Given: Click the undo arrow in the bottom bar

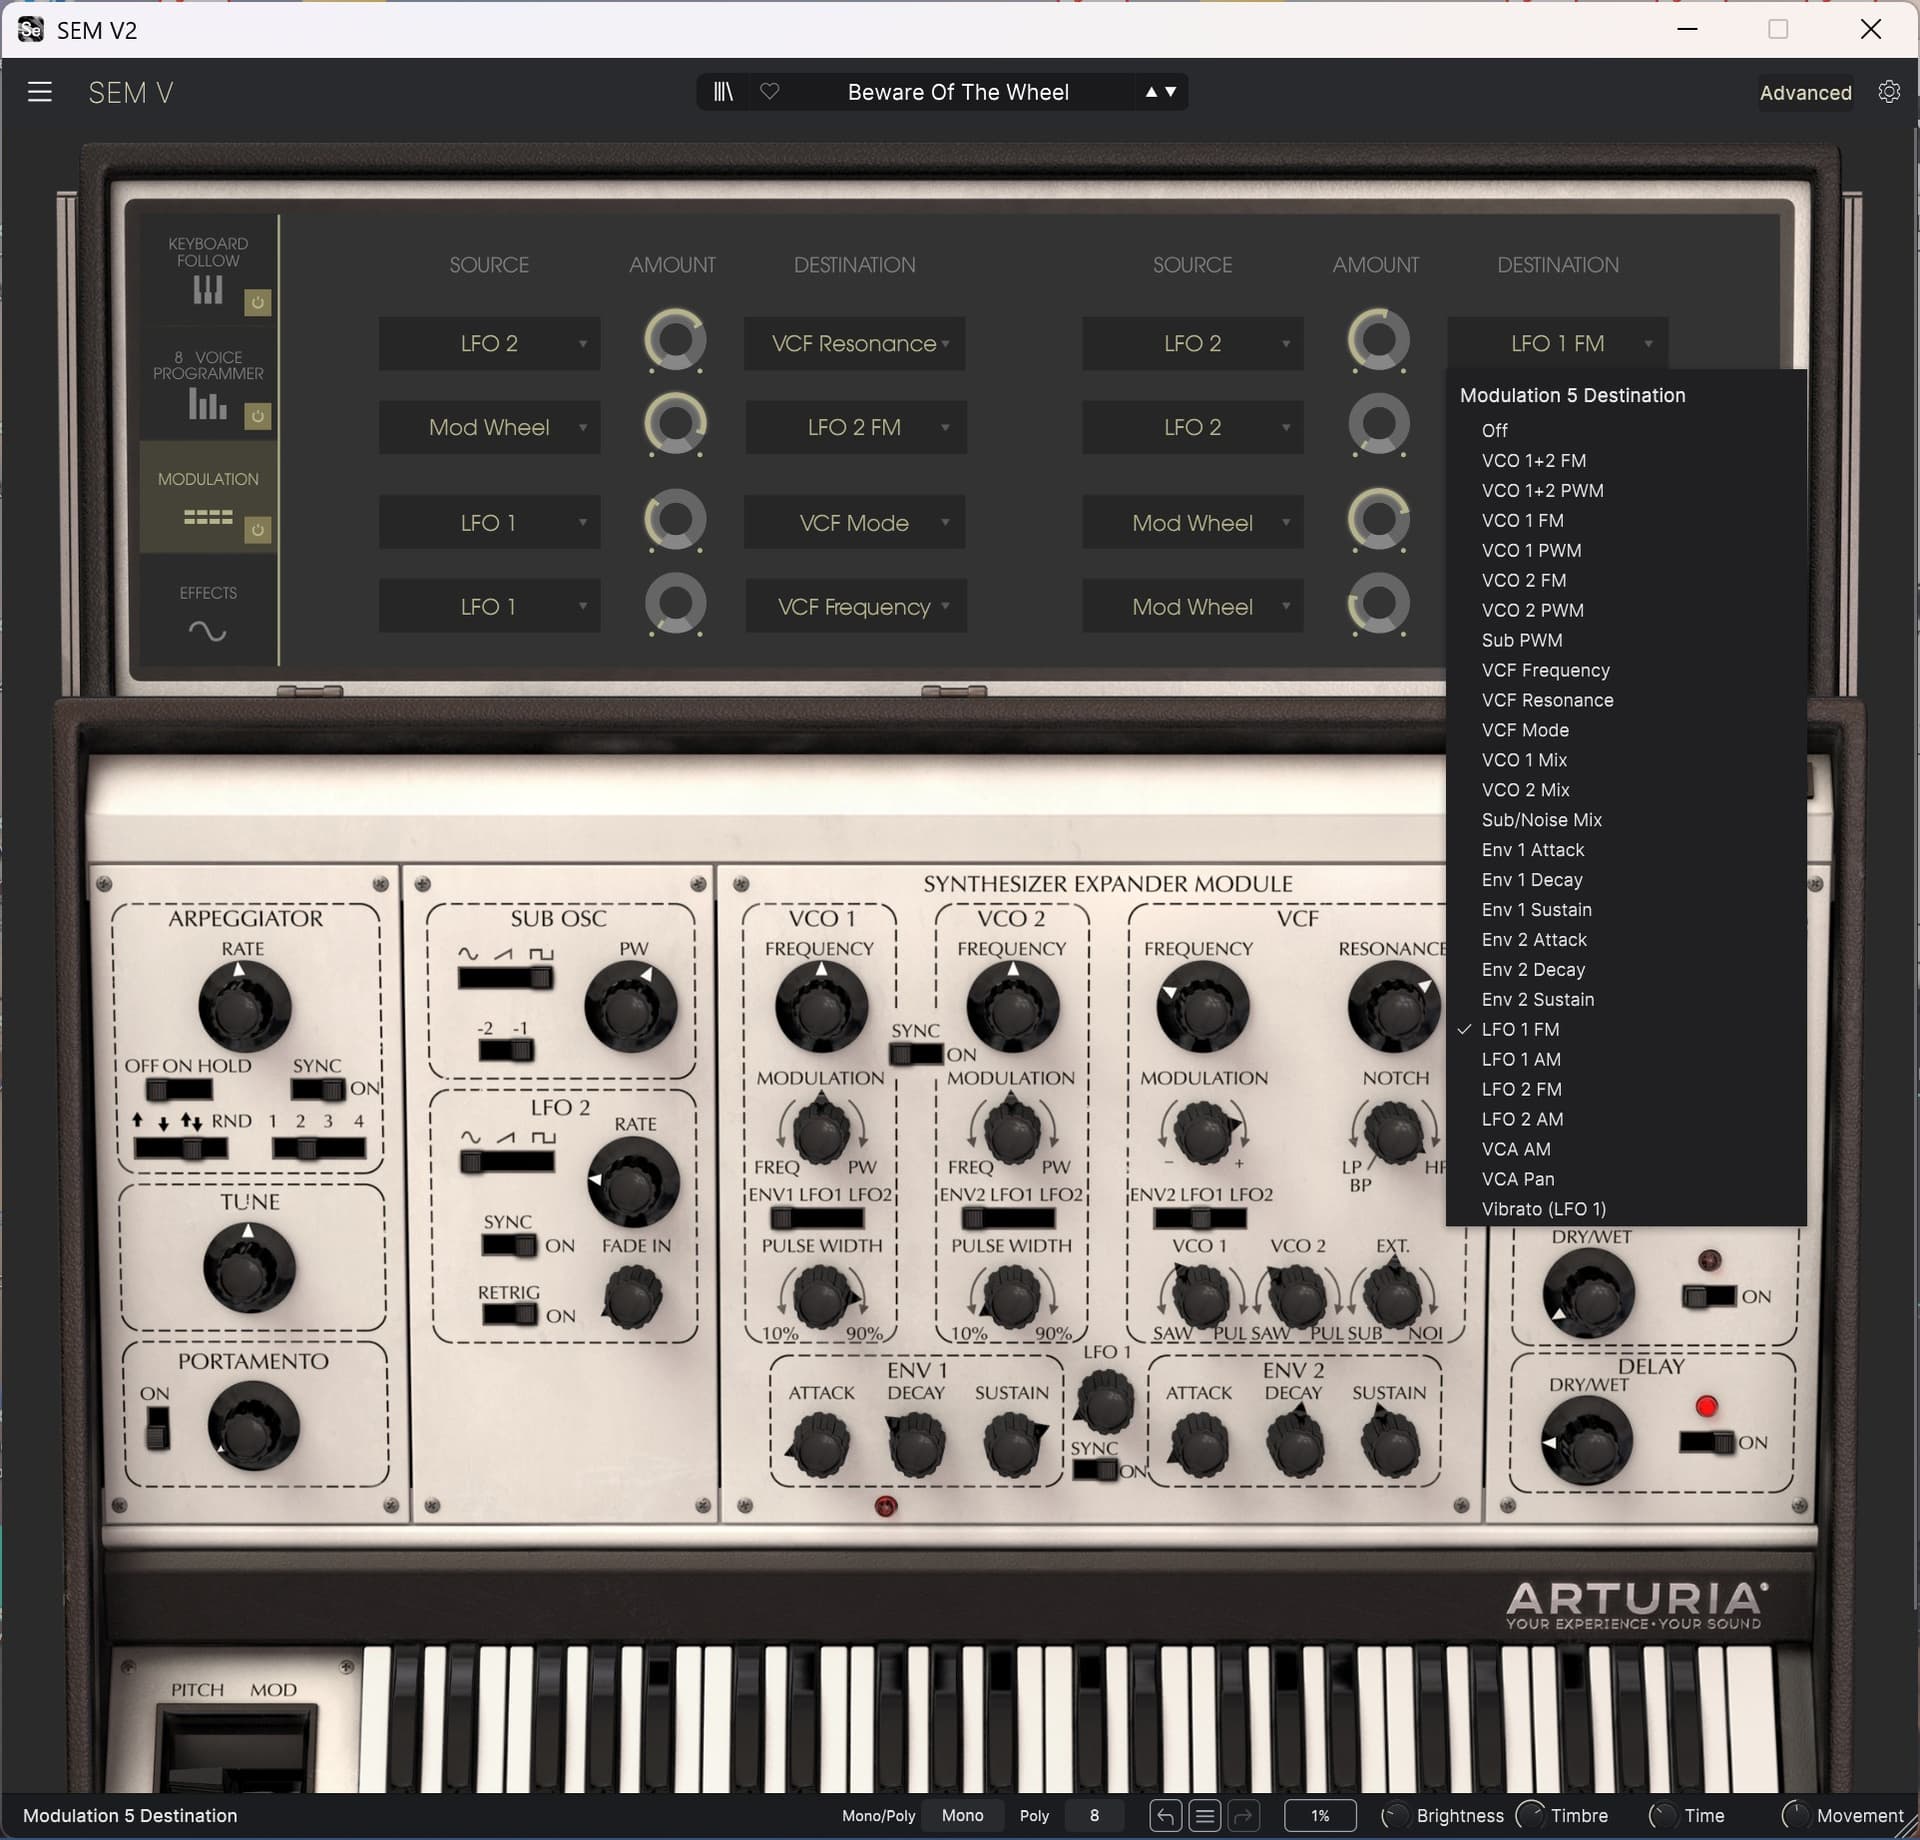Looking at the screenshot, I should click(1165, 1815).
